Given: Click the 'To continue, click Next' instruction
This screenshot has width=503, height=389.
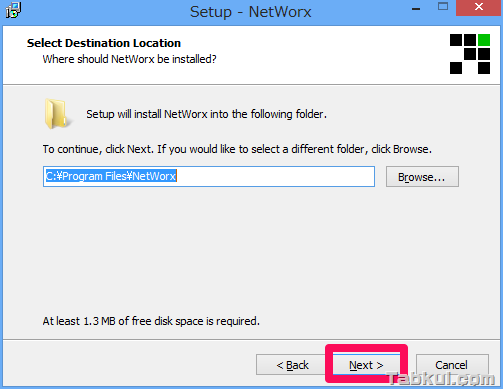Looking at the screenshot, I should pyautogui.click(x=237, y=149).
